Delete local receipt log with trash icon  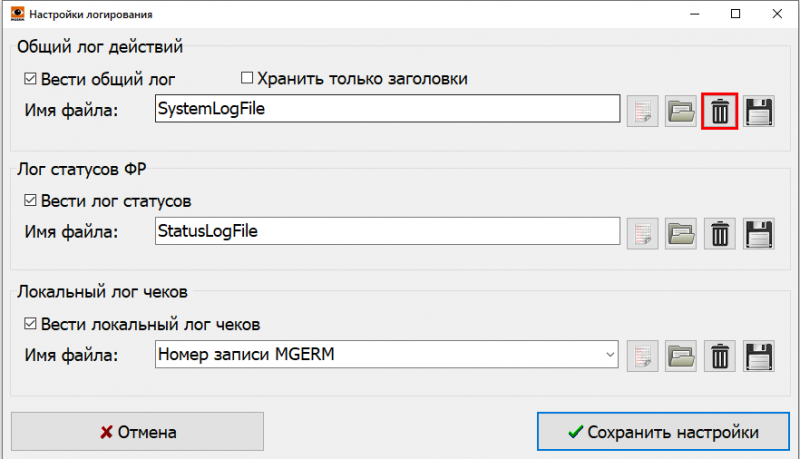coord(719,356)
